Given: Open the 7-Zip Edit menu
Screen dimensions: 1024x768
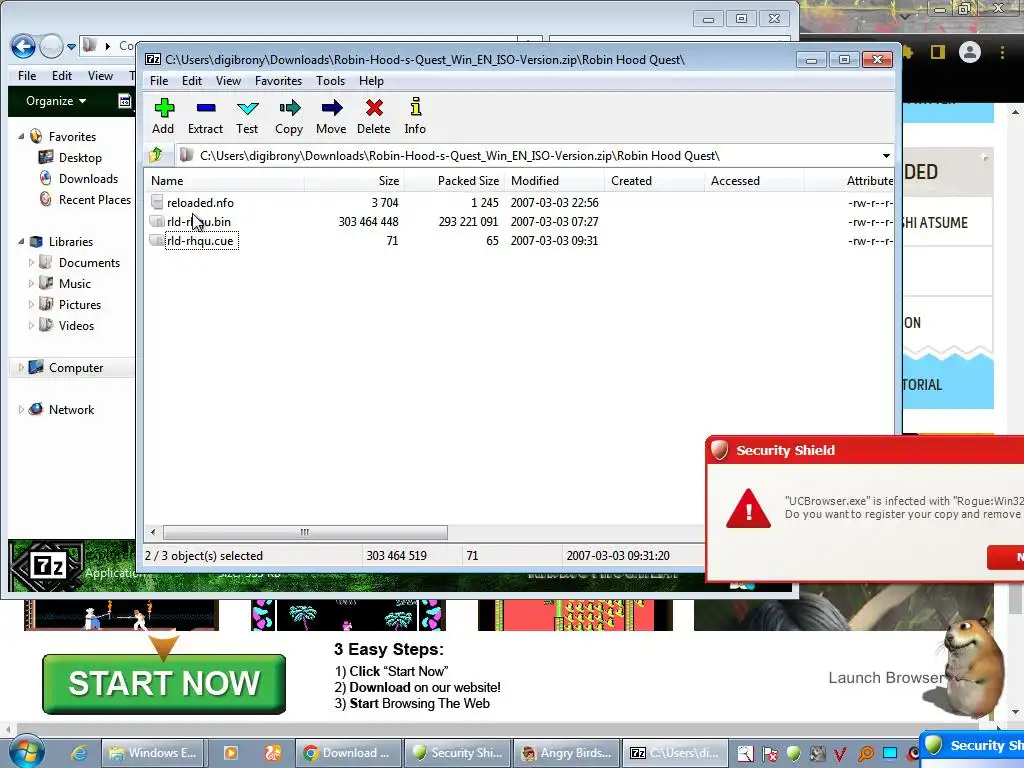Looking at the screenshot, I should [191, 81].
